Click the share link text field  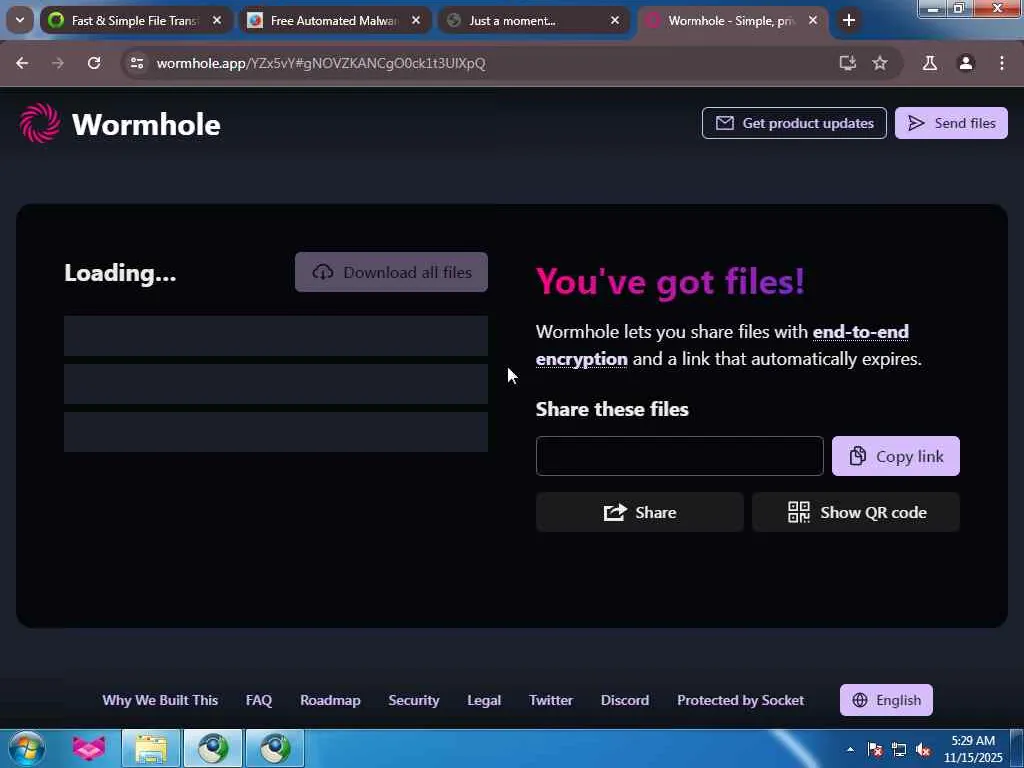coord(679,456)
